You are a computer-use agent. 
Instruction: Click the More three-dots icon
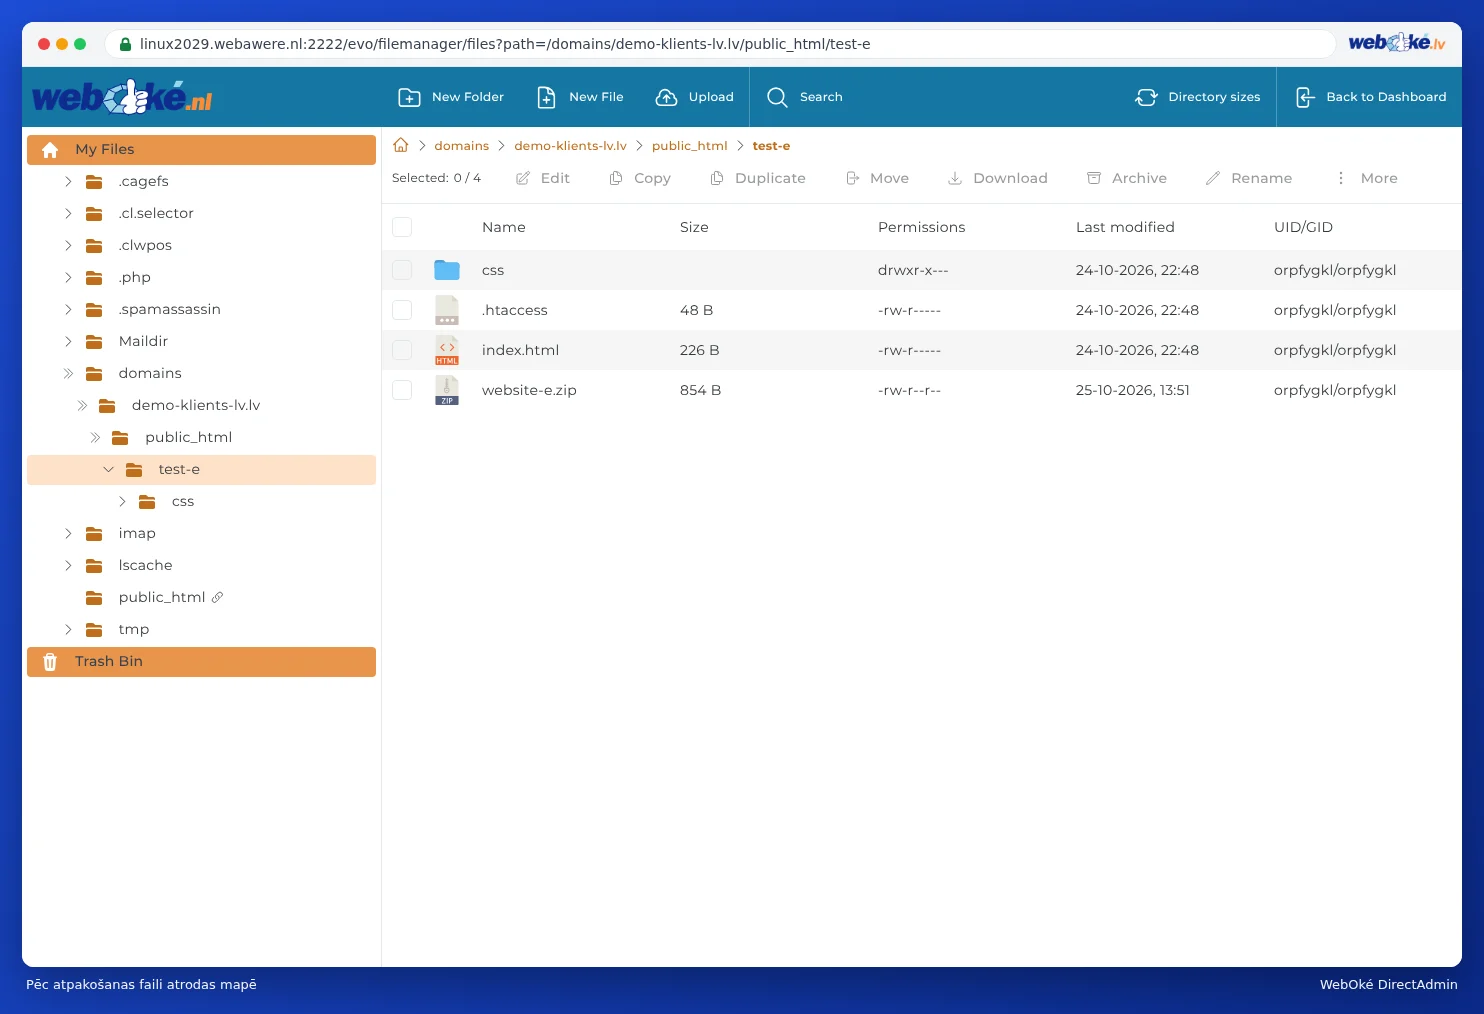(1341, 178)
